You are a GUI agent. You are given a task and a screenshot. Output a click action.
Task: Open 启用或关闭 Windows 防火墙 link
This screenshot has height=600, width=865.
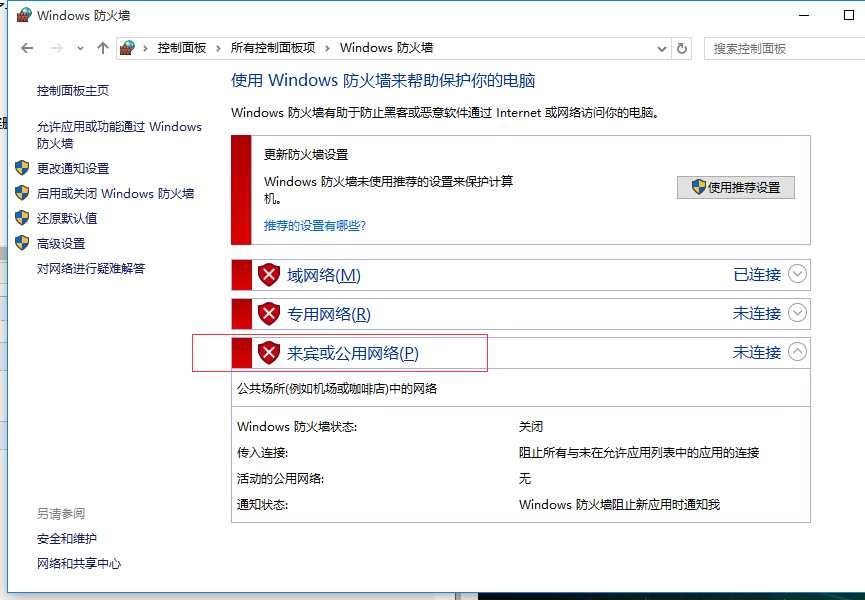[115, 194]
